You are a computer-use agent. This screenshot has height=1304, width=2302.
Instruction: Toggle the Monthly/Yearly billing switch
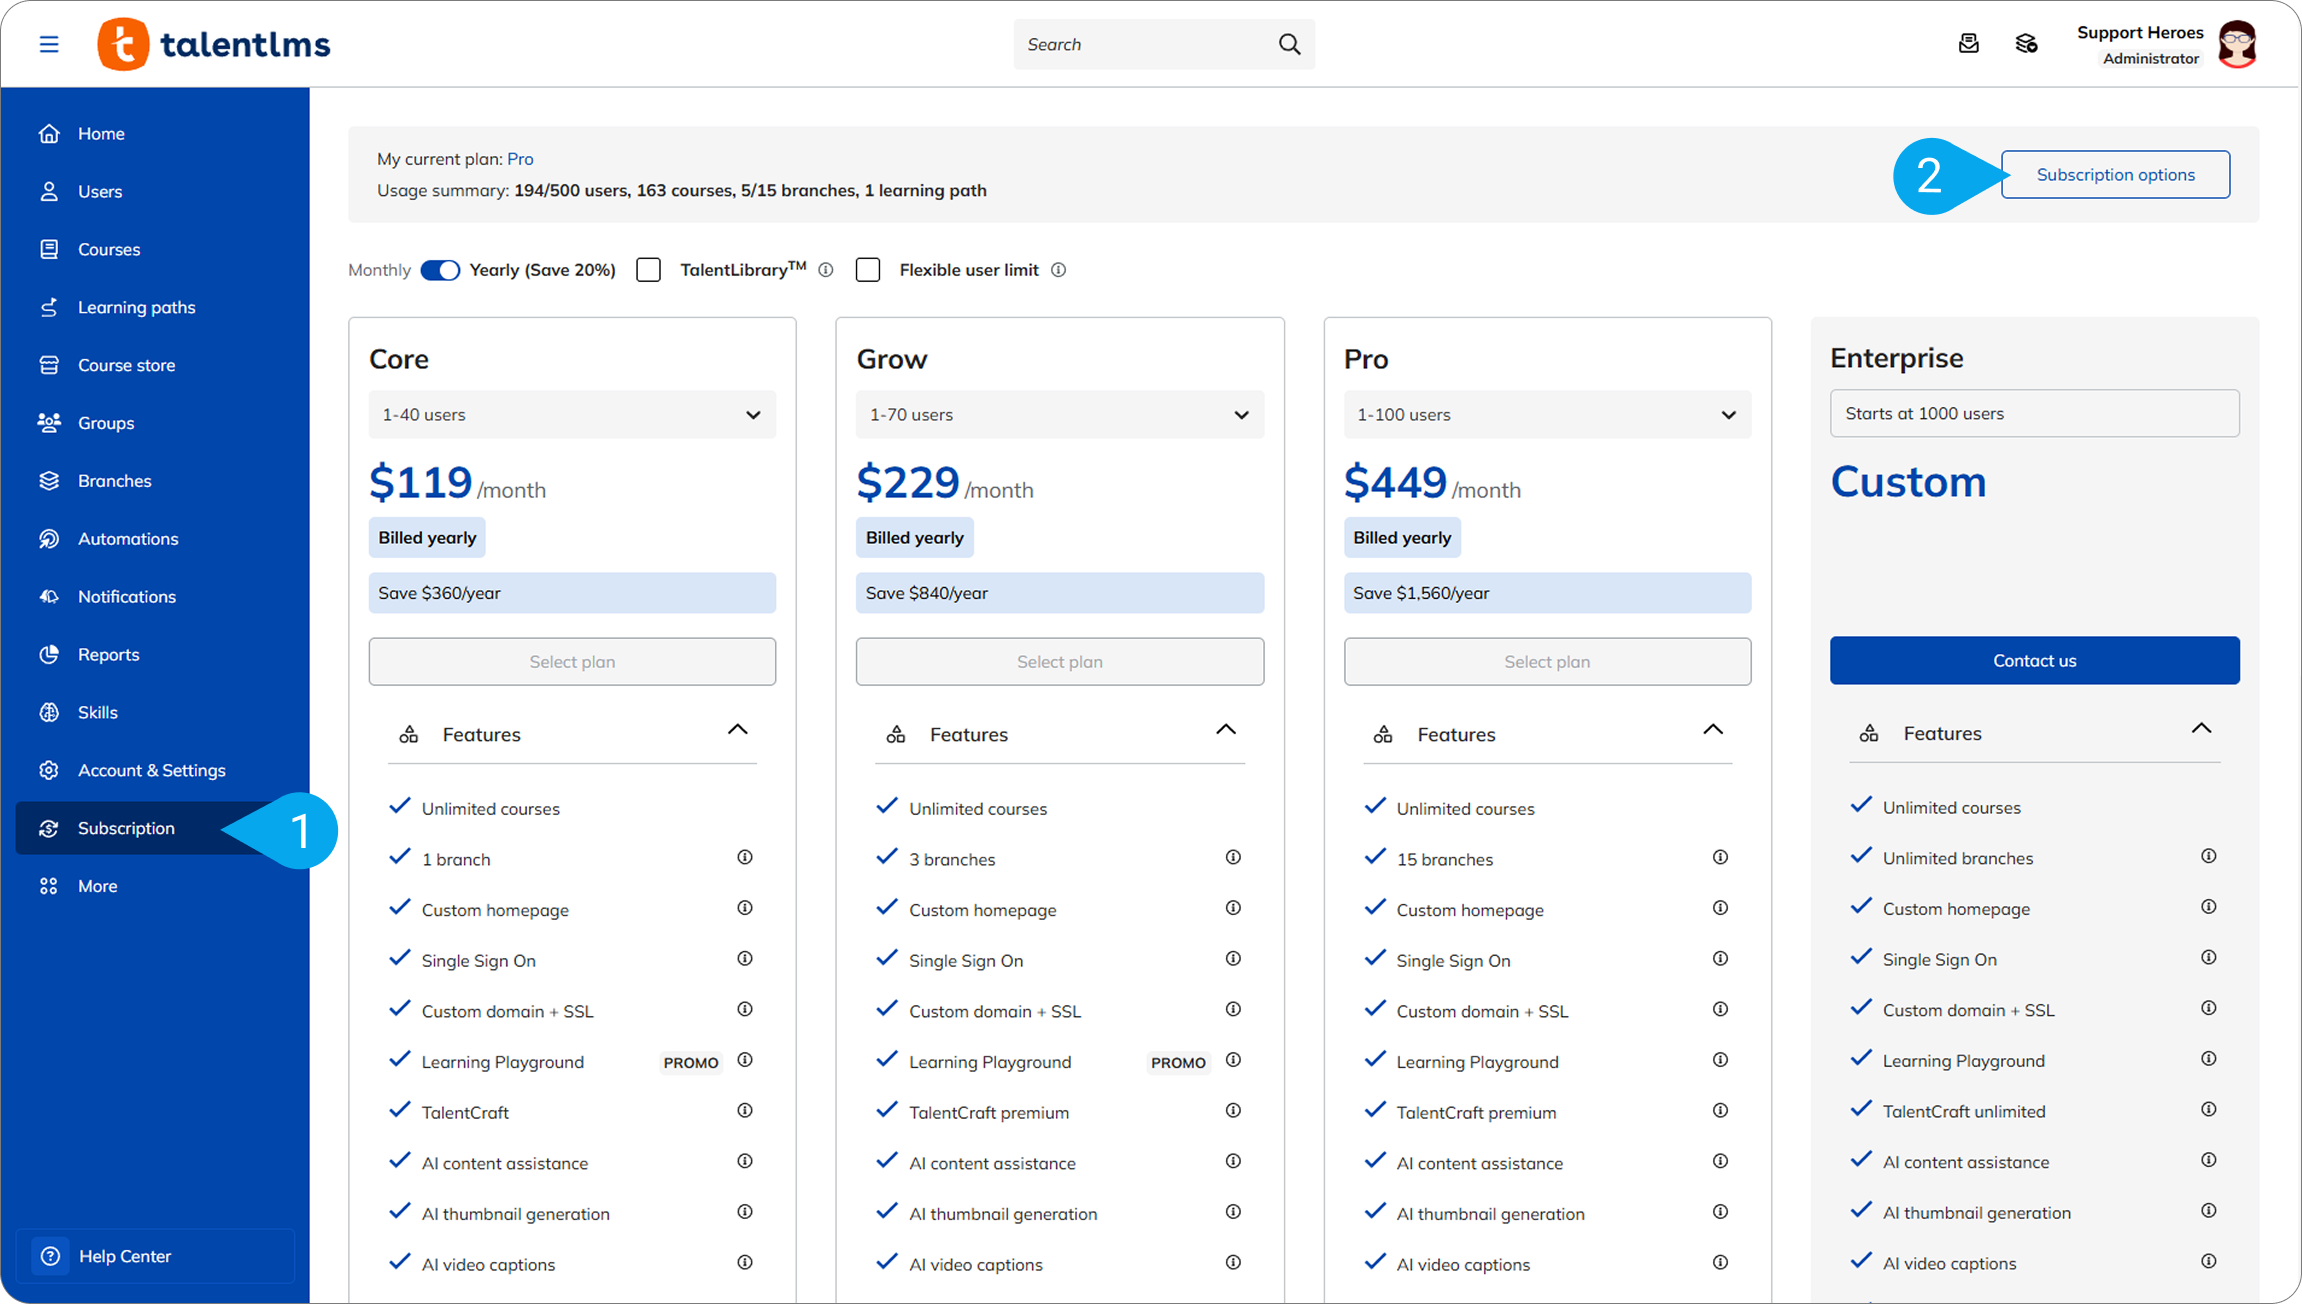[x=440, y=270]
